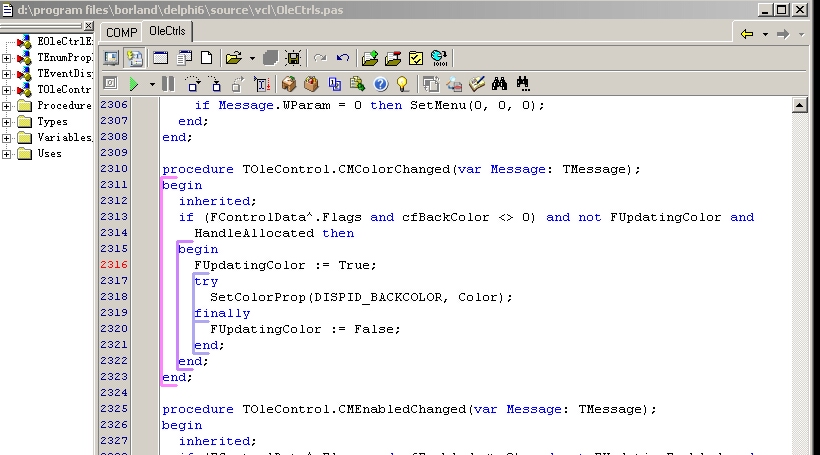Expand the Procedures folder node
The width and height of the screenshot is (820, 455).
pyautogui.click(x=7, y=105)
